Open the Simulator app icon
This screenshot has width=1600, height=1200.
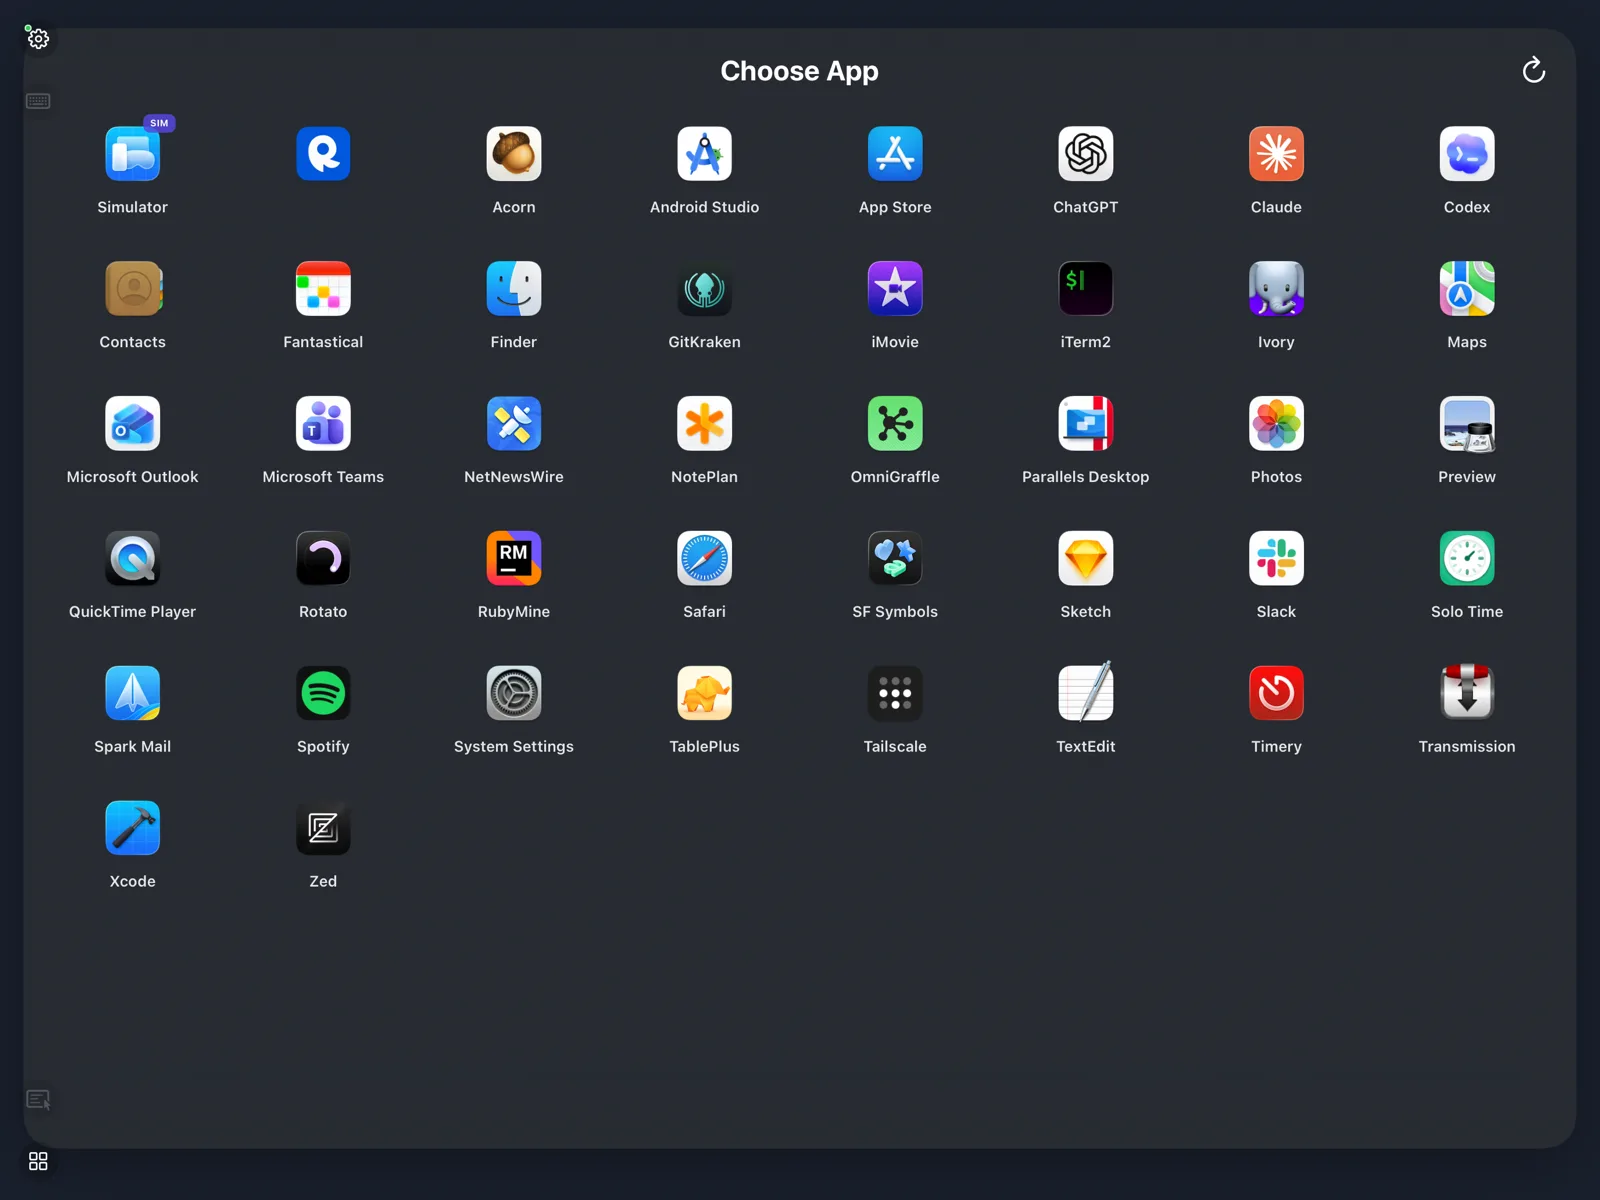tap(133, 154)
